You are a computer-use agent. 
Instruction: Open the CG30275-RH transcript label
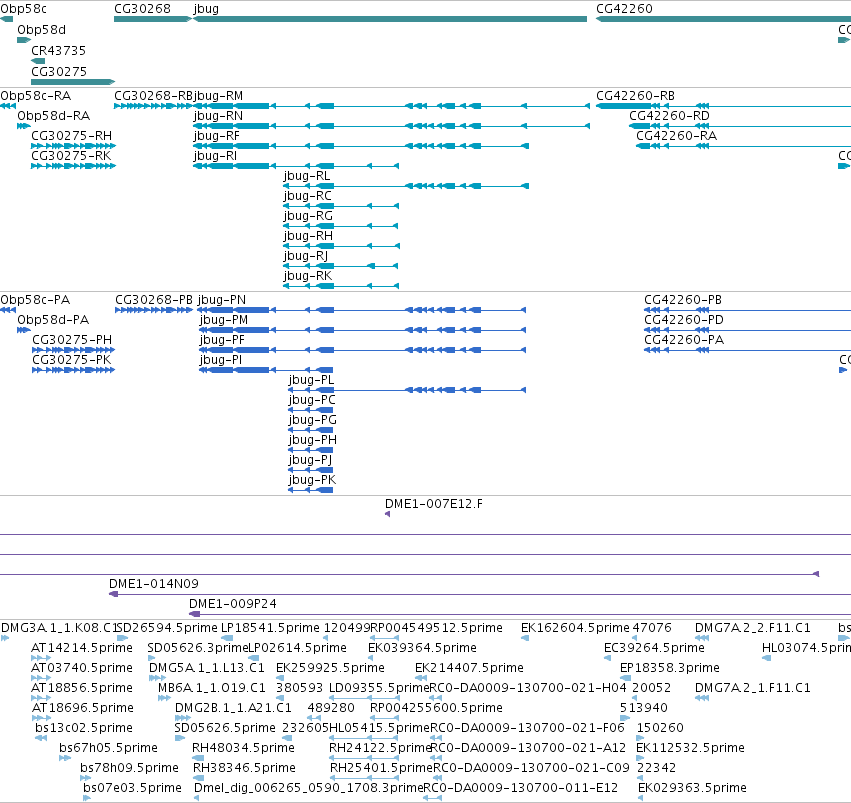pyautogui.click(x=71, y=136)
